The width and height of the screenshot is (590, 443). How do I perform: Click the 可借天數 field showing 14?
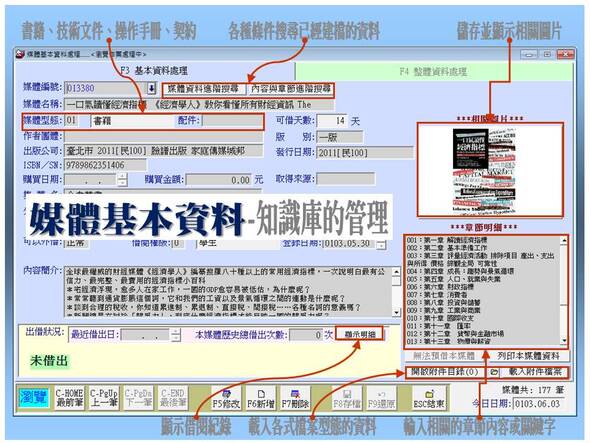click(332, 121)
